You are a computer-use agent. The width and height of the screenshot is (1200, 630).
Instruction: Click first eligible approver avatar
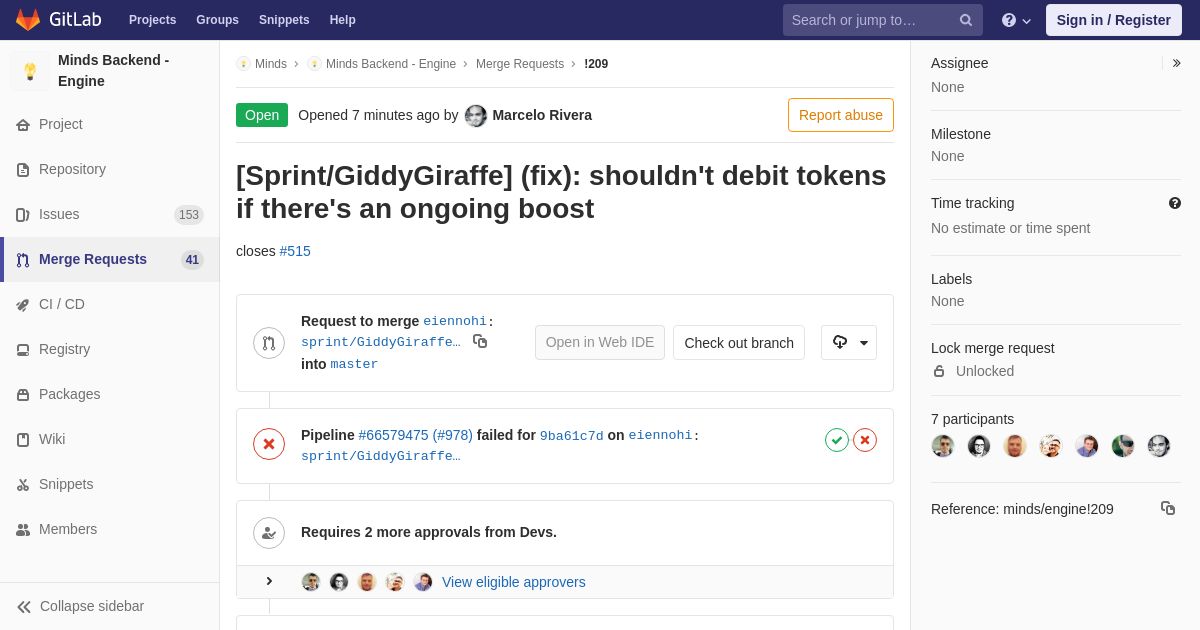point(311,582)
